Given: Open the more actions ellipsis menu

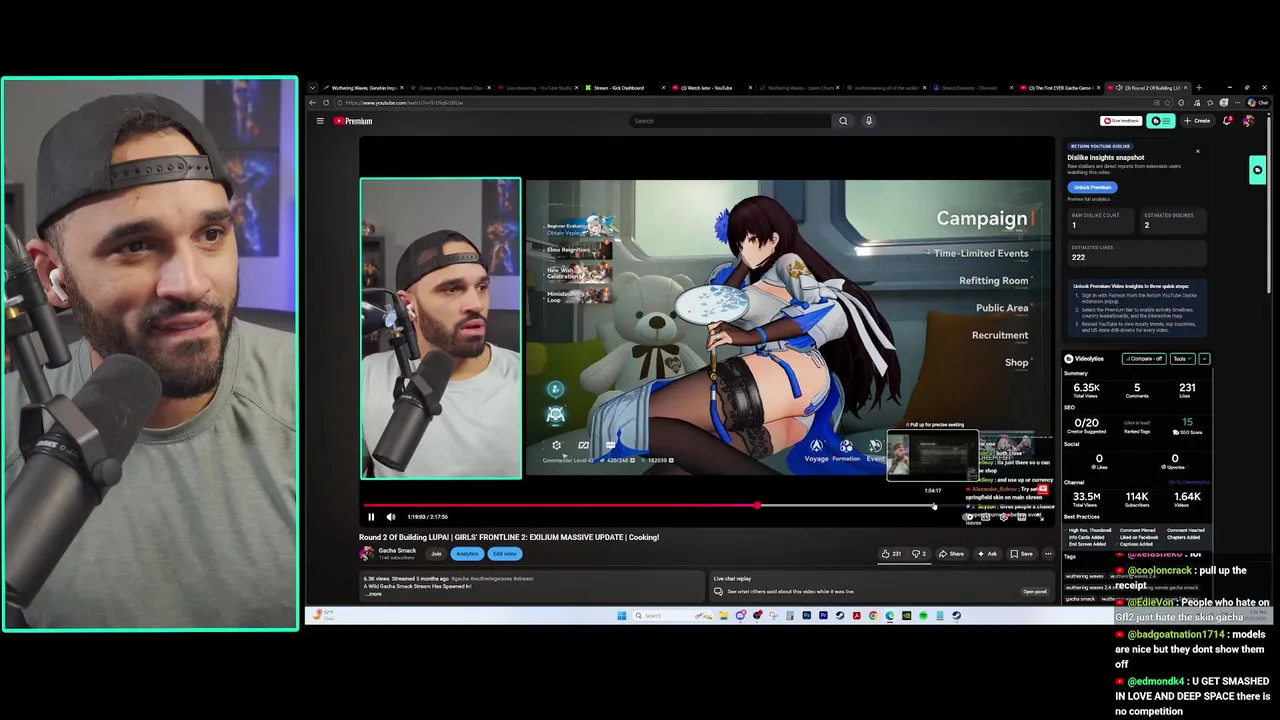Looking at the screenshot, I should [x=1048, y=554].
